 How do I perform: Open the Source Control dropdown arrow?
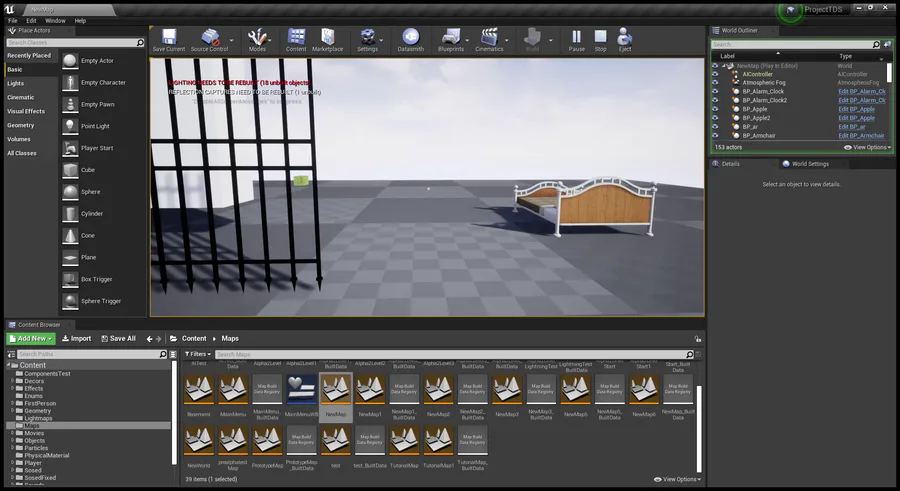(x=231, y=40)
